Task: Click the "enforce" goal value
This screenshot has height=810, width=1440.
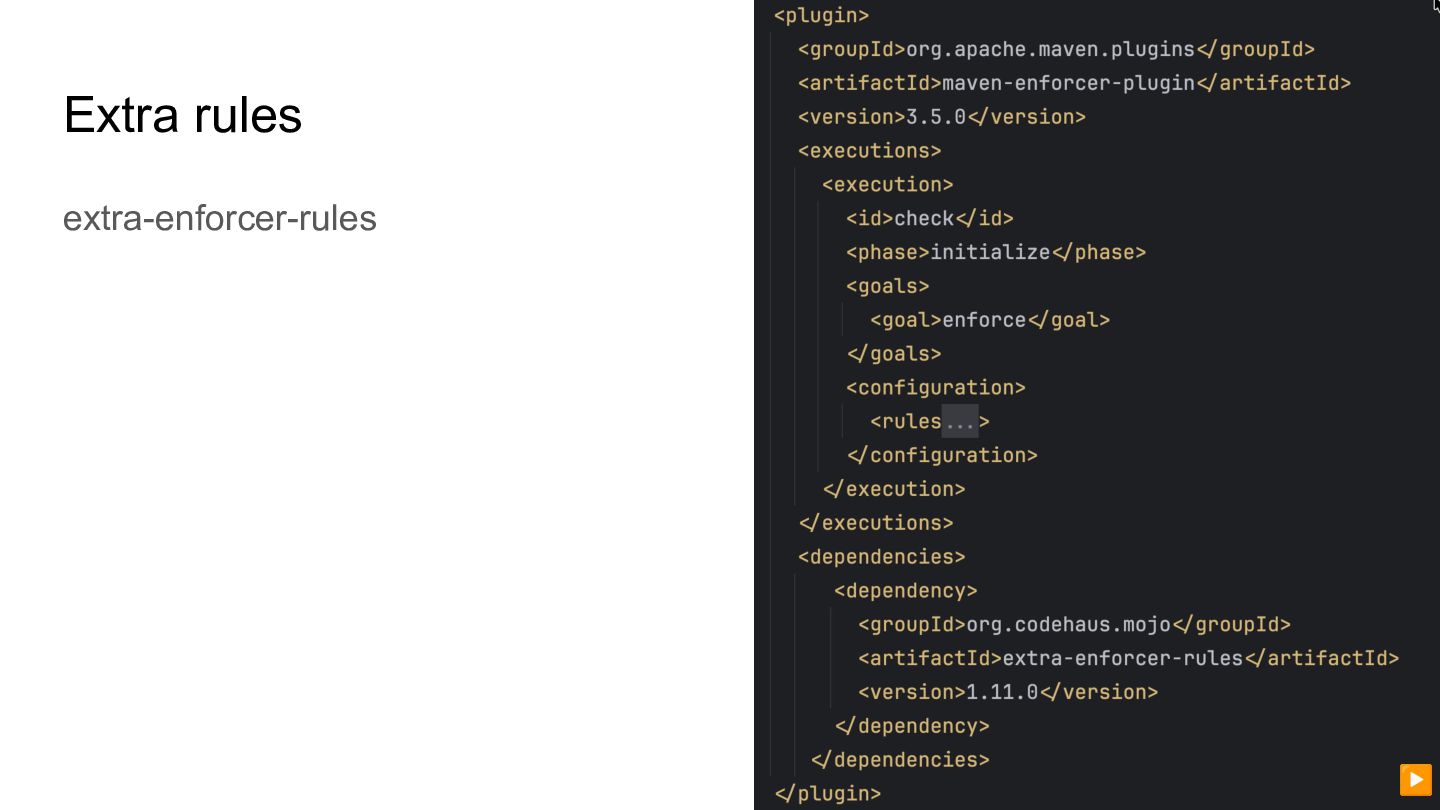Action: [984, 320]
